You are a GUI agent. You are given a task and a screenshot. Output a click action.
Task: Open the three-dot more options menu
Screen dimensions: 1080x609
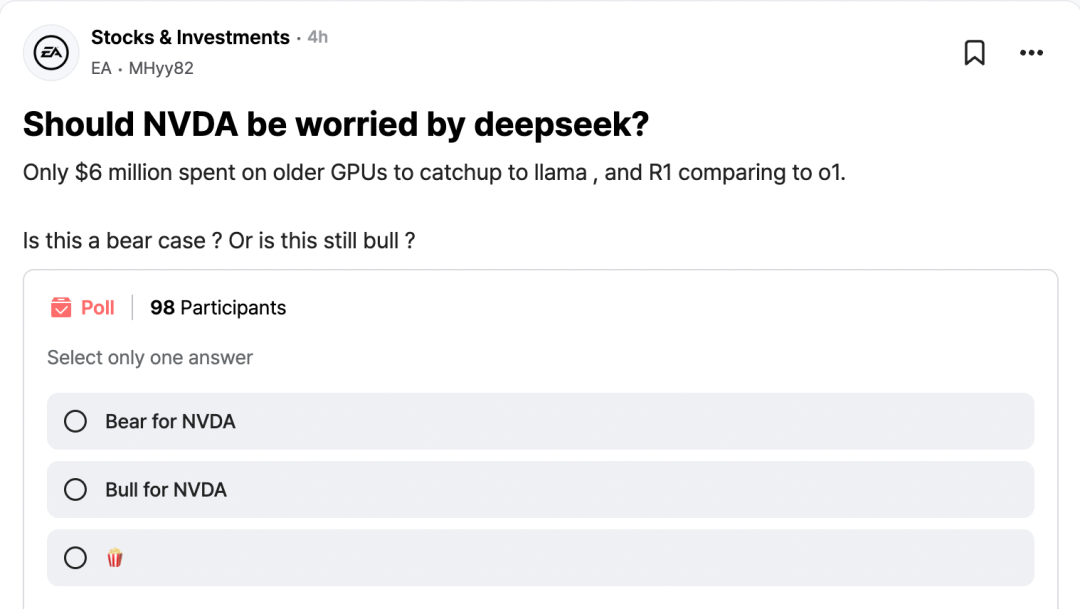1031,53
